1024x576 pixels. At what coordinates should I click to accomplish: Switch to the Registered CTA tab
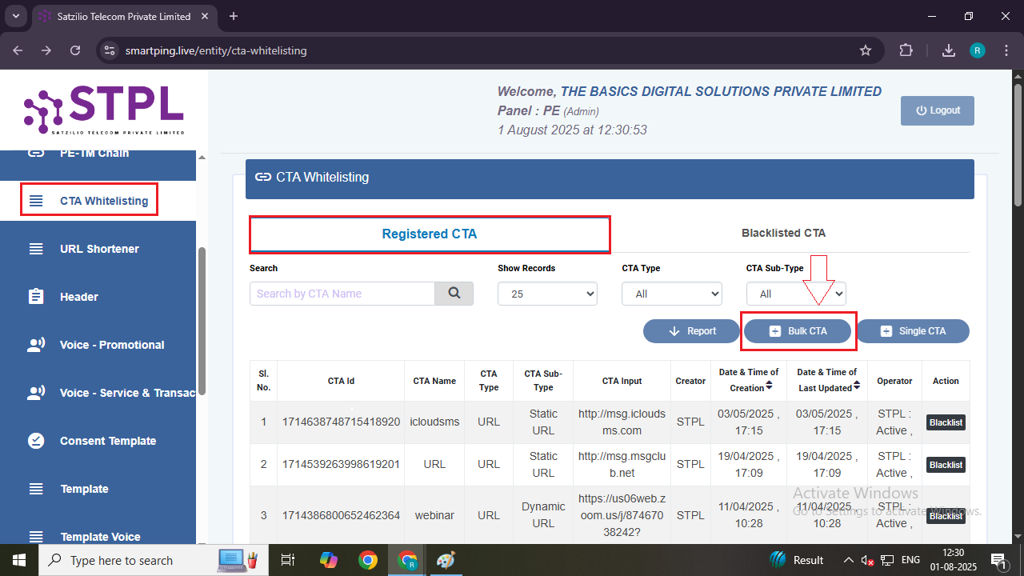[x=429, y=234]
